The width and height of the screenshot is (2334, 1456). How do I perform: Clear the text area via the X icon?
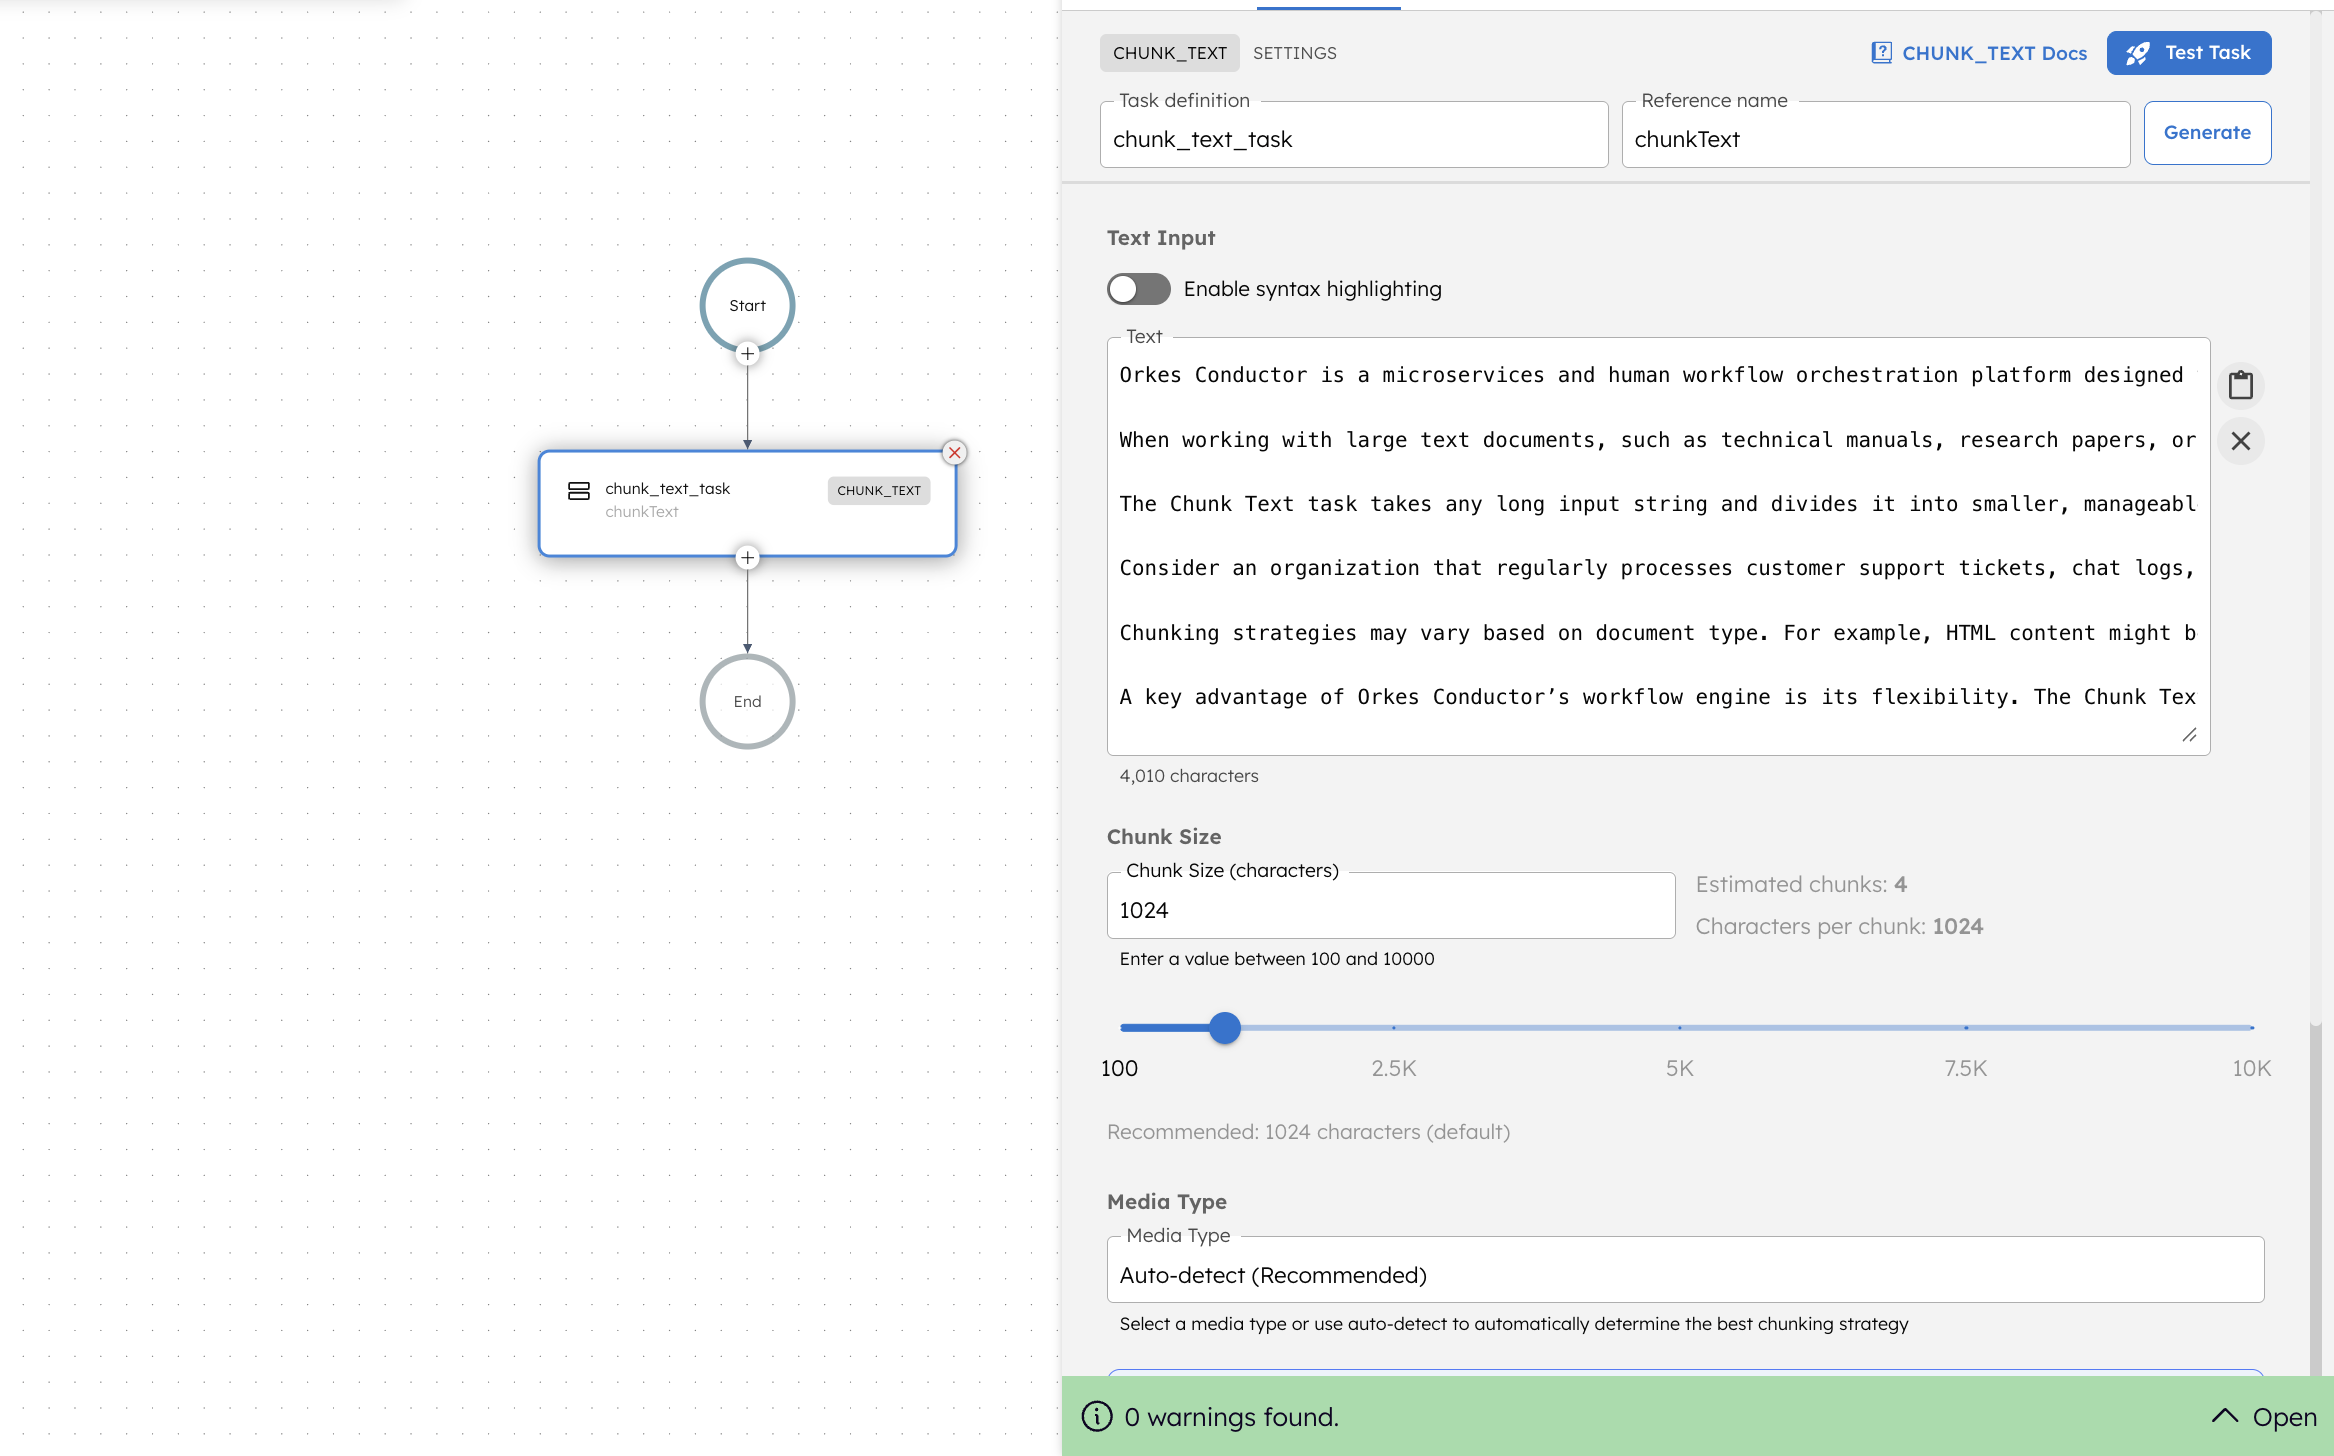coord(2241,441)
